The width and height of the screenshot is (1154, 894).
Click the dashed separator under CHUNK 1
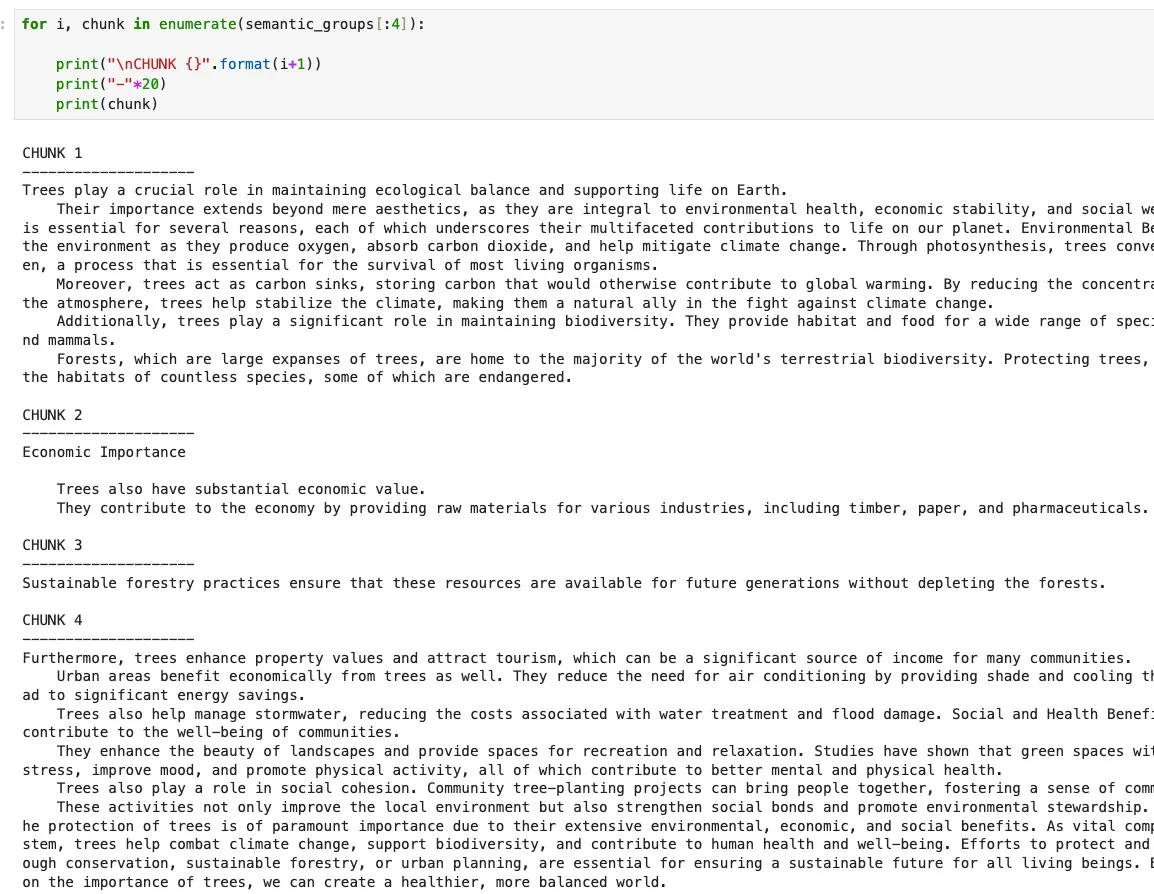pyautogui.click(x=108, y=171)
